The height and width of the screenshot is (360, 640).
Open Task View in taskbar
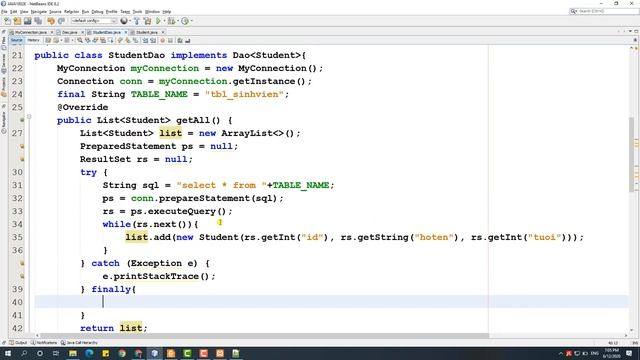(56, 353)
